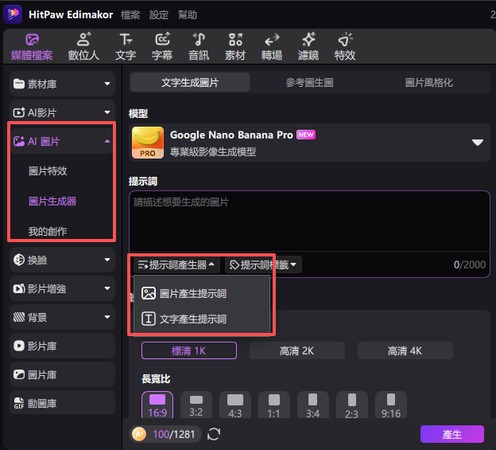Click the AI credits coin icon
The height and width of the screenshot is (450, 496).
pyautogui.click(x=139, y=434)
